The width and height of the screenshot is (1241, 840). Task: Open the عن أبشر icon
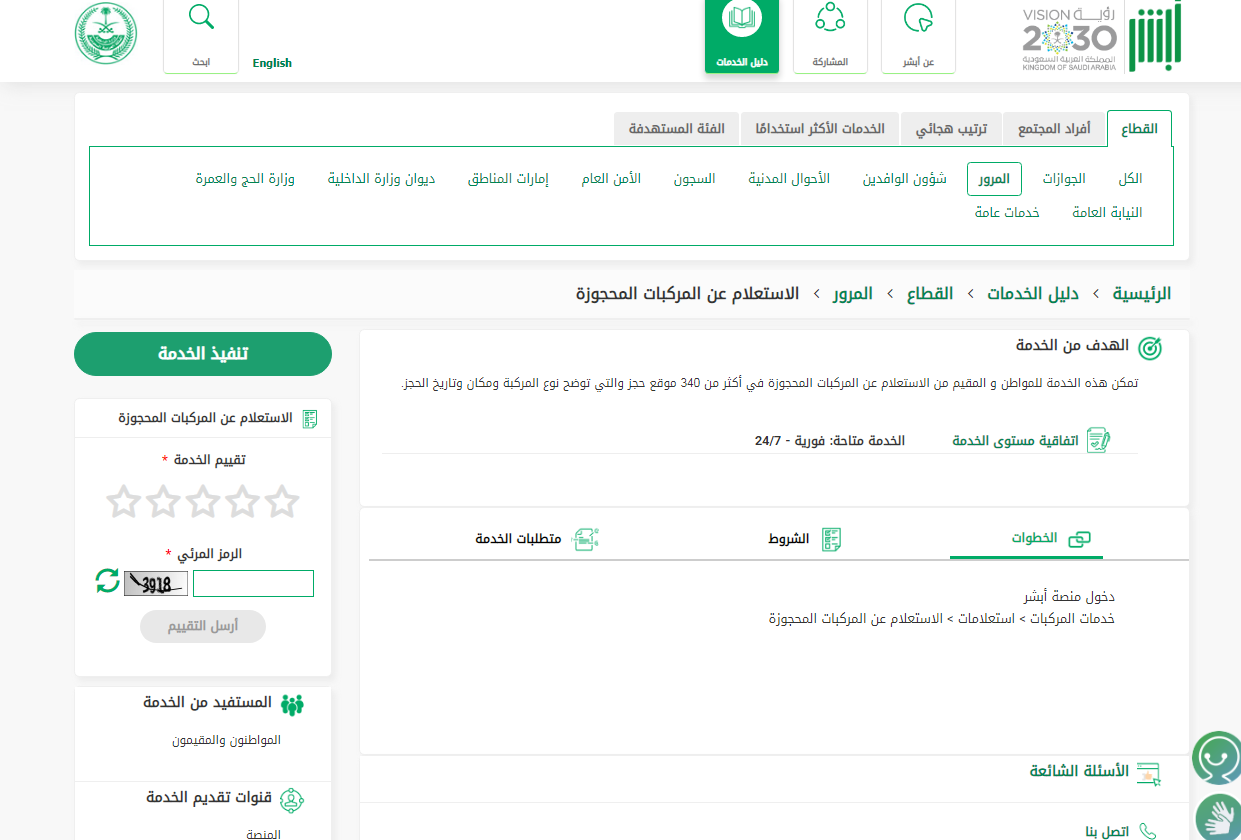tap(917, 19)
